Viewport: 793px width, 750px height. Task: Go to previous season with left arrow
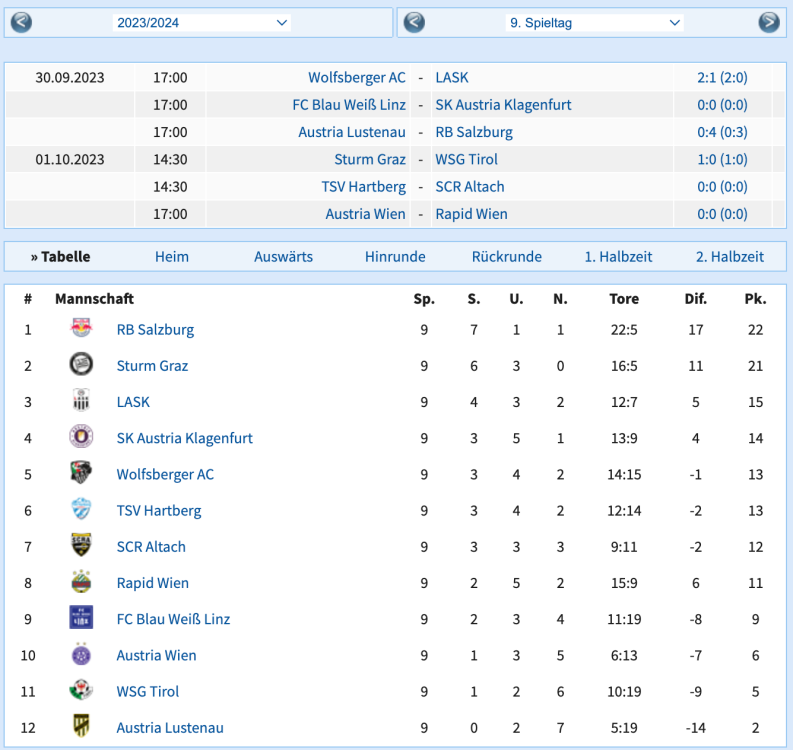20,22
